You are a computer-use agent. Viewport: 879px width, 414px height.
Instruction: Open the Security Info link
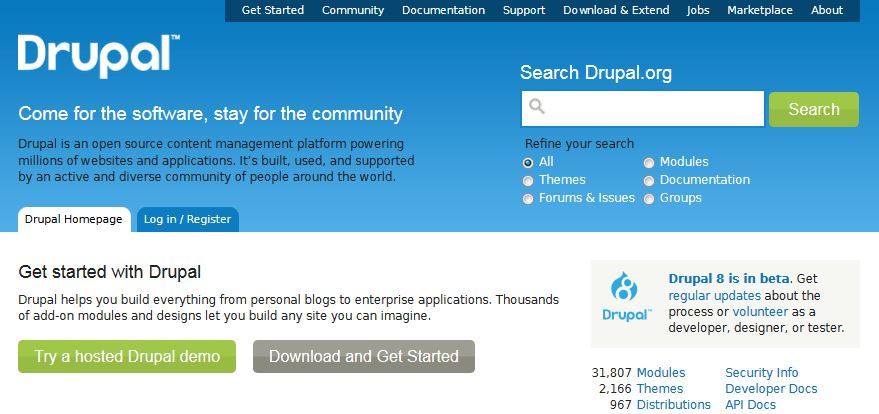[761, 373]
